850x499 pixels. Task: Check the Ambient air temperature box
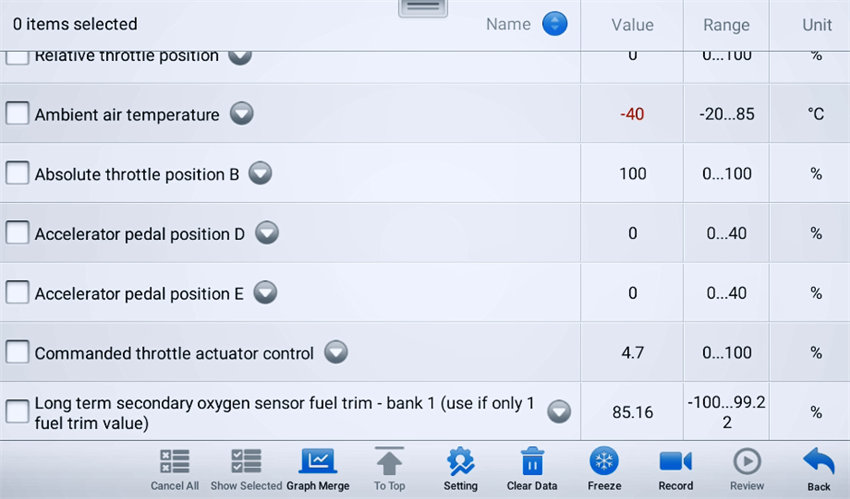point(17,114)
